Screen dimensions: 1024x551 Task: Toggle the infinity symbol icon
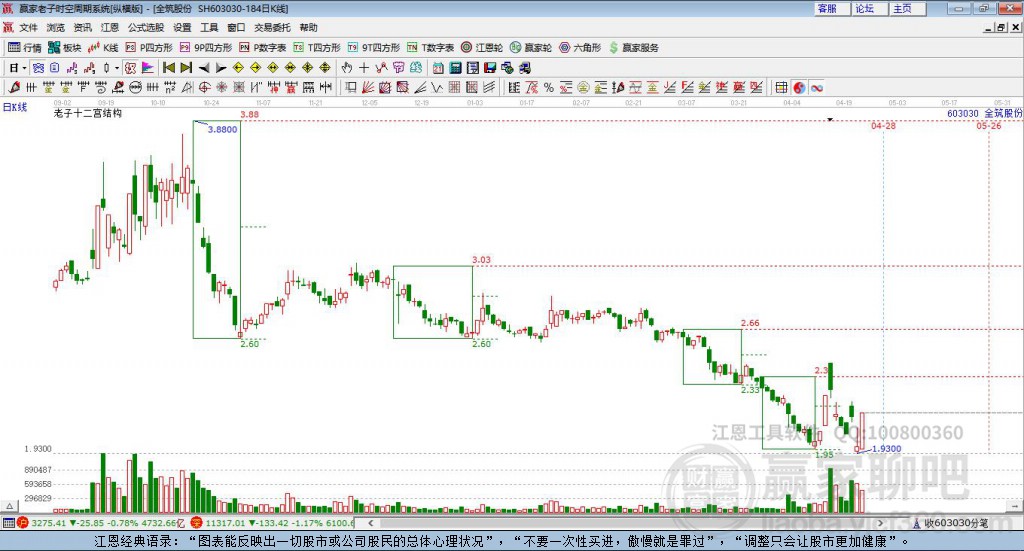tap(817, 88)
